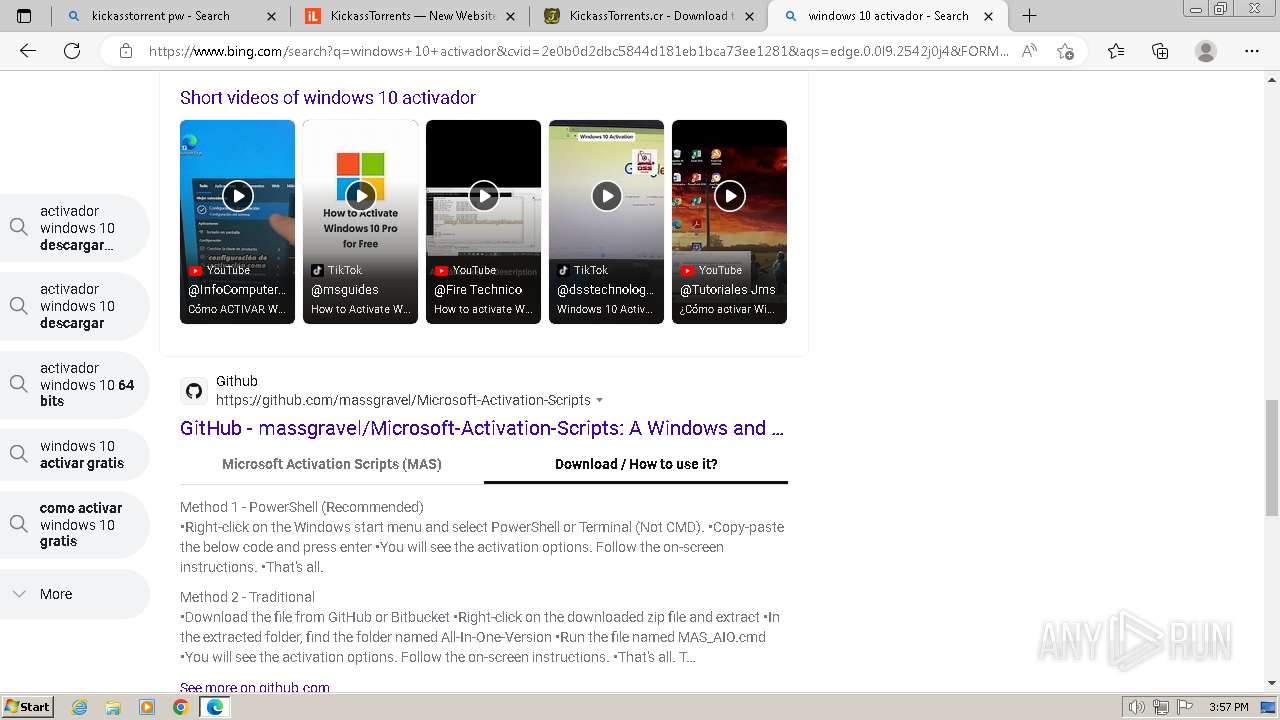This screenshot has height=720, width=1280.
Task: Search como activar windows 10 gratis
Action: [75, 524]
